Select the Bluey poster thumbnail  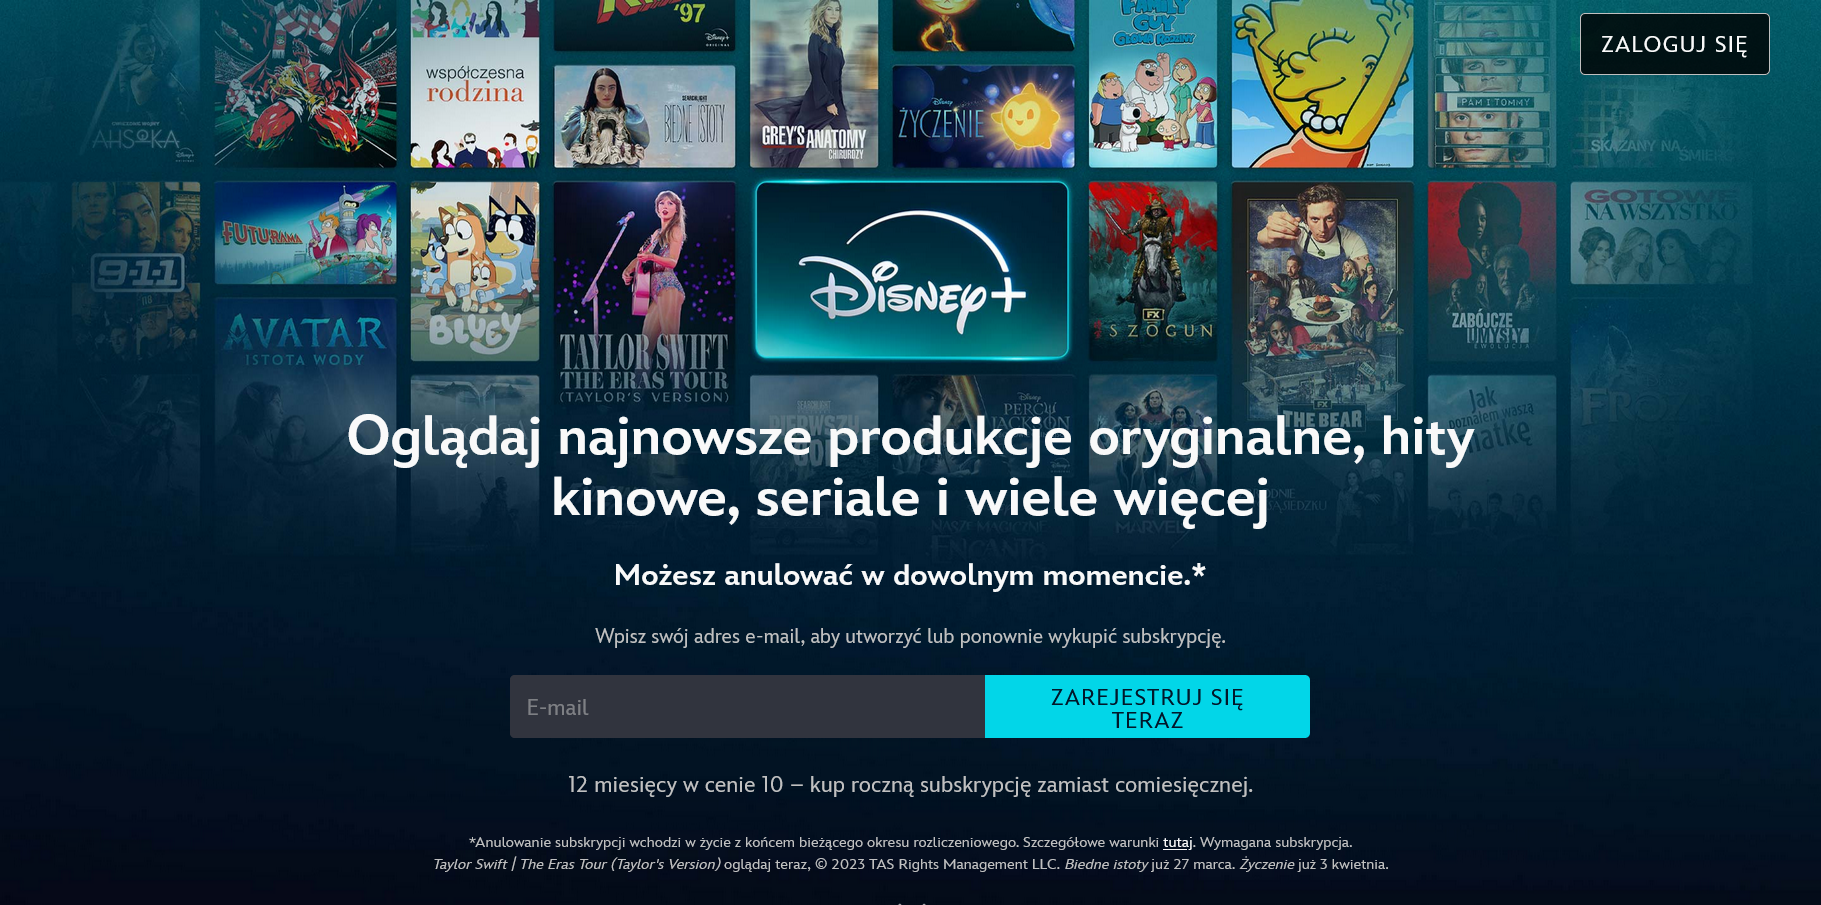(x=475, y=271)
